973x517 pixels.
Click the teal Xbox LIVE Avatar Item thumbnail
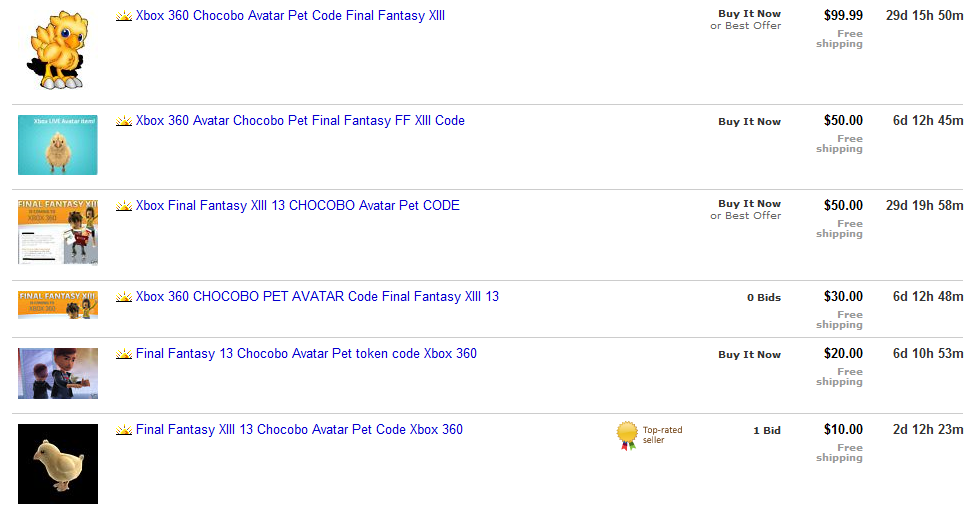coord(58,144)
